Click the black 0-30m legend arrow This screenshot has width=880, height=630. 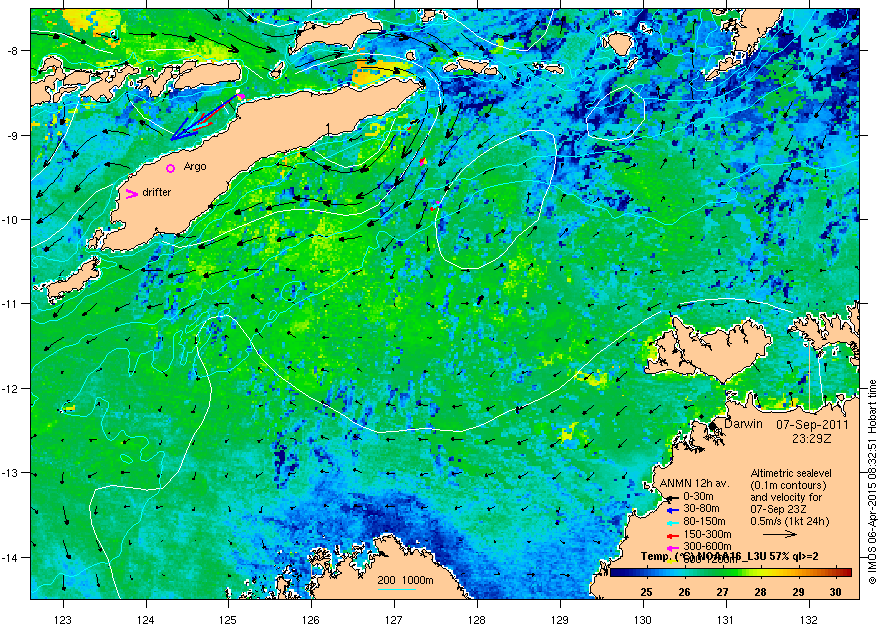click(x=672, y=498)
